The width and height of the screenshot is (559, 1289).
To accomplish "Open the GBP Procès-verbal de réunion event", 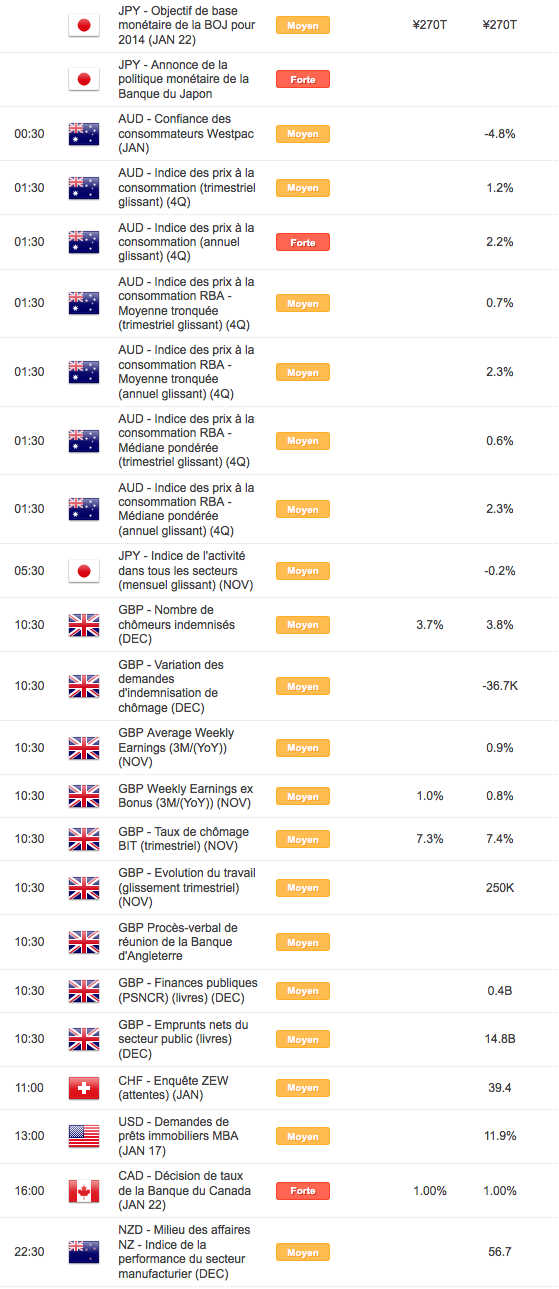I will coord(178,942).
